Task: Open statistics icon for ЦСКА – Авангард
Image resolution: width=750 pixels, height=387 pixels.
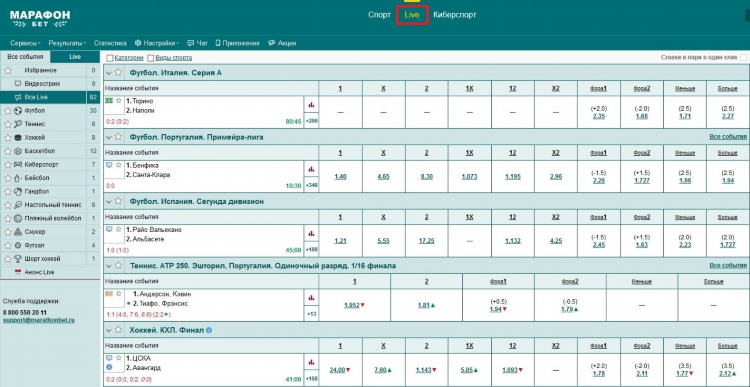Action: tap(311, 362)
